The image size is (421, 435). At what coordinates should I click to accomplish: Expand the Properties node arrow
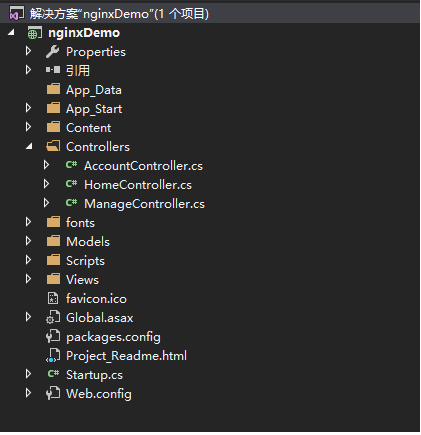point(29,51)
